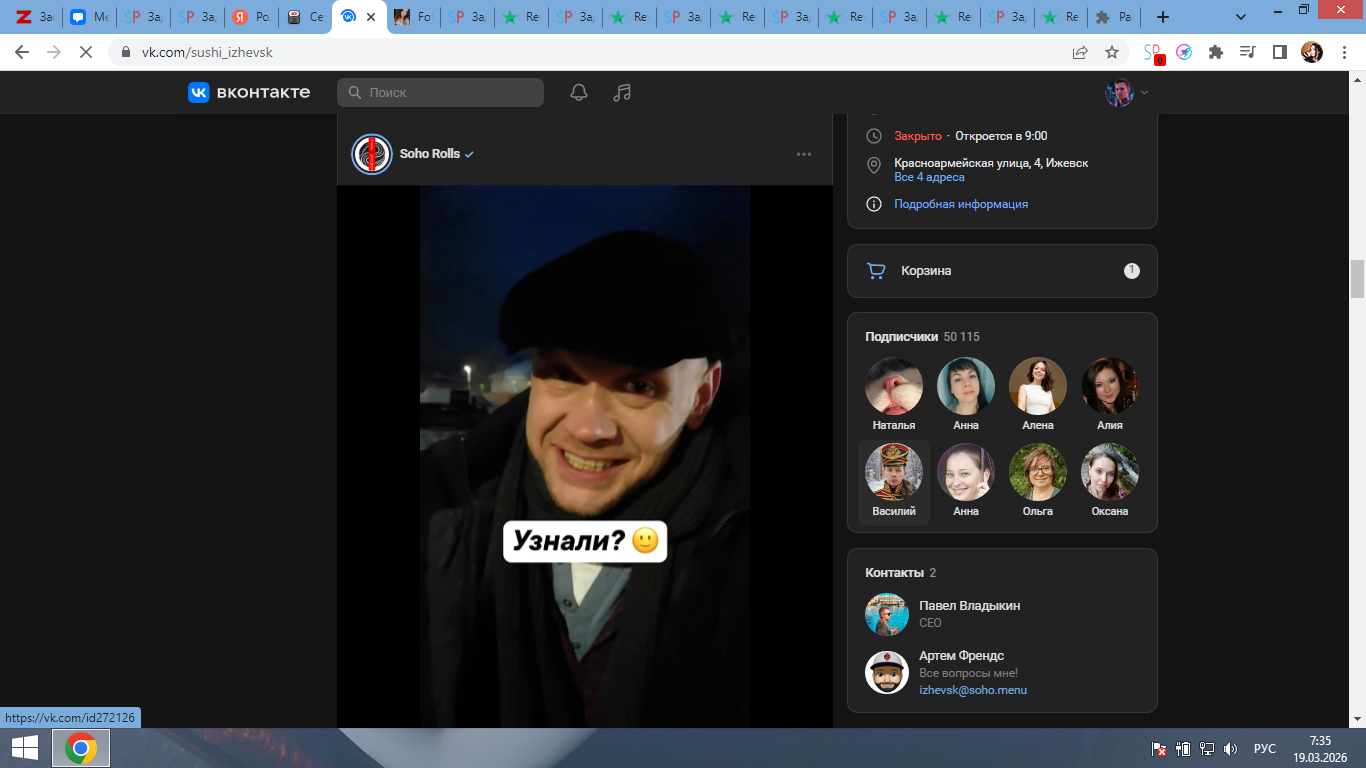This screenshot has width=1366, height=768.
Task: Expand Все 4 адреса list
Action: pos(929,177)
